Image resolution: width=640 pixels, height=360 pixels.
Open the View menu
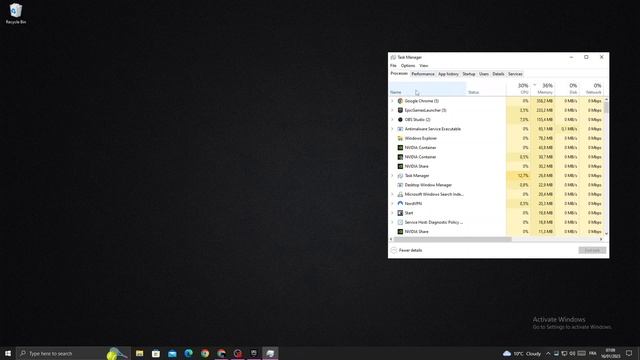[424, 66]
